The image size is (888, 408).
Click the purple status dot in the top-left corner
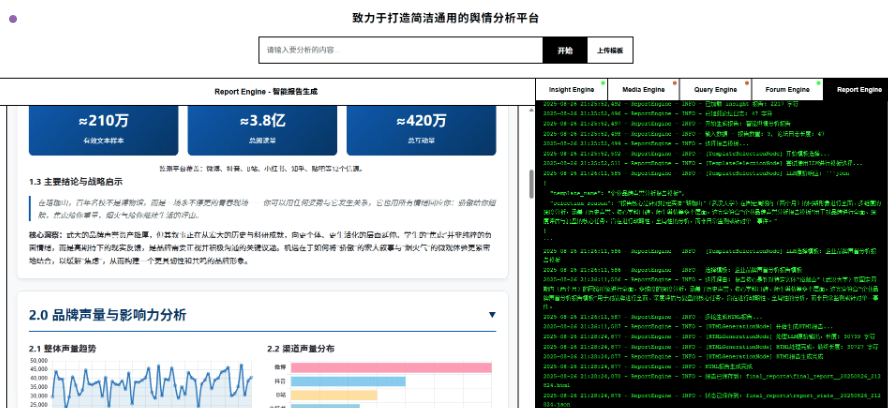coord(13,19)
